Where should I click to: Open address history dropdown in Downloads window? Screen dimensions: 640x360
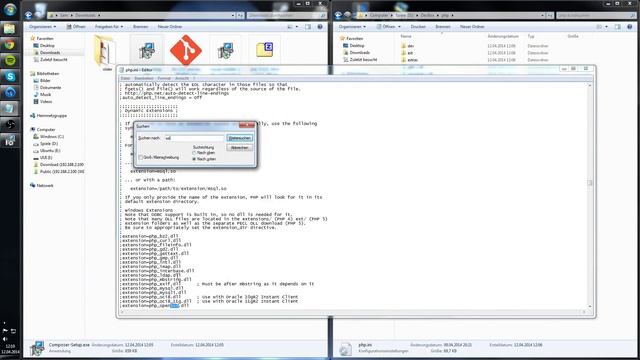pos(233,16)
